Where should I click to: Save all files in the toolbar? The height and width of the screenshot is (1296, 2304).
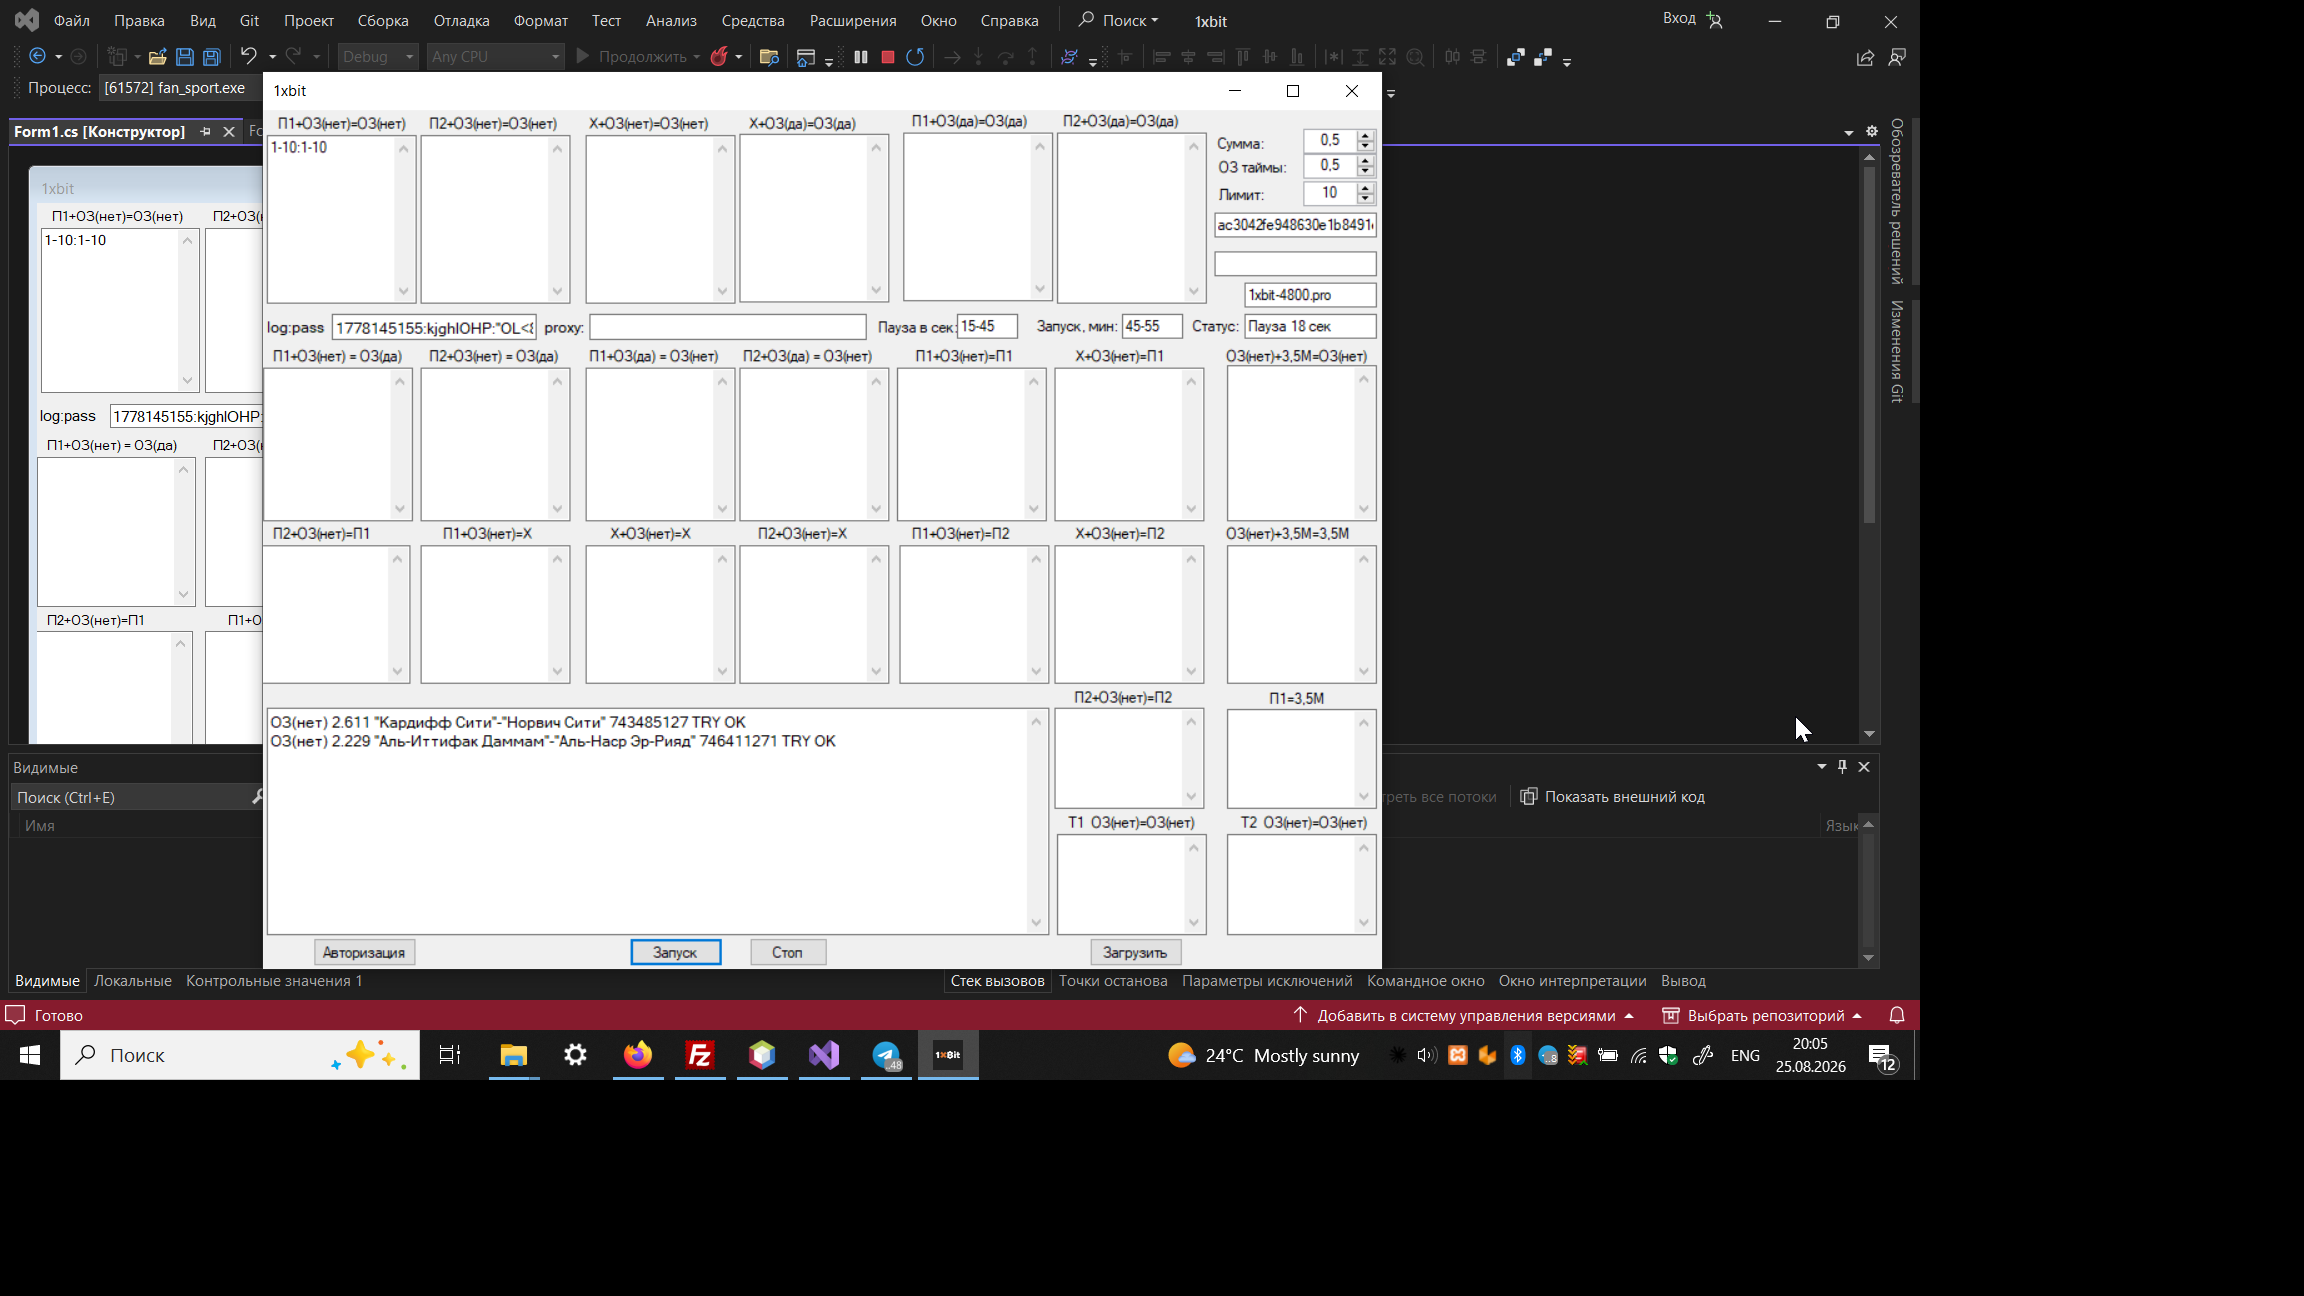pyautogui.click(x=212, y=57)
